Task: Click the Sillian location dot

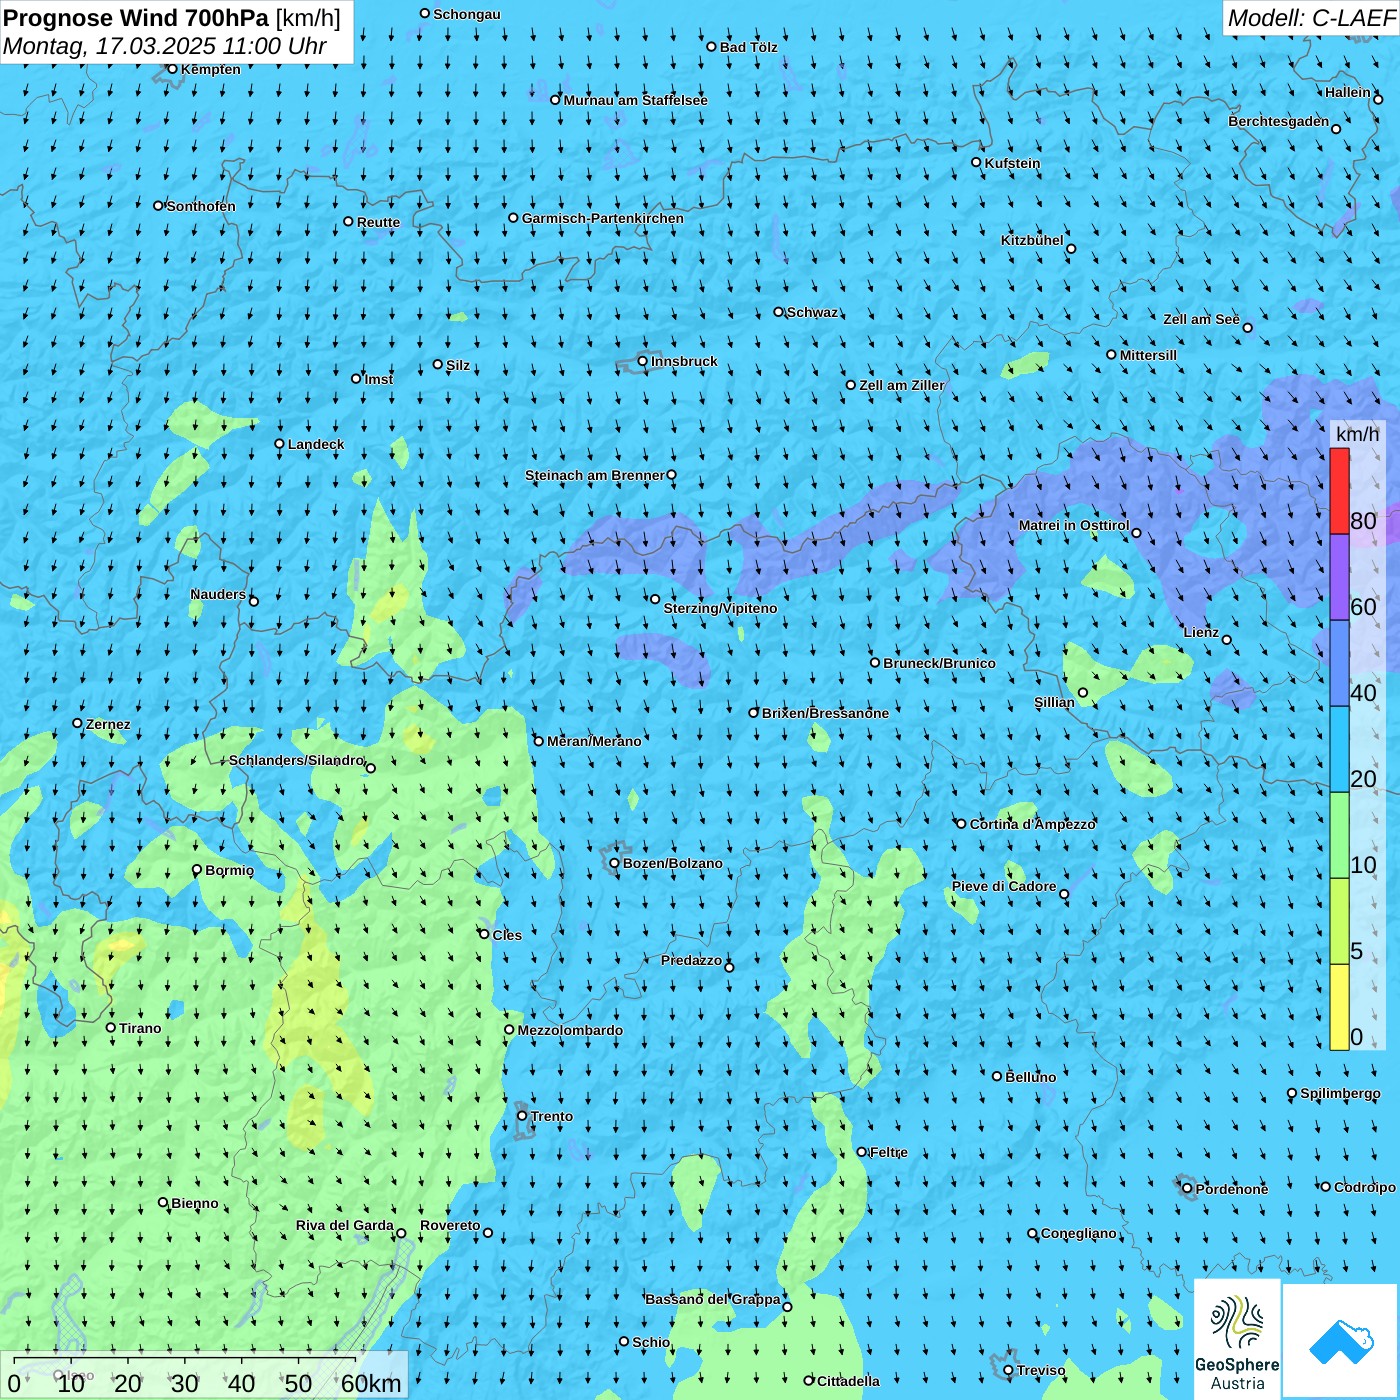Action: 1082,692
